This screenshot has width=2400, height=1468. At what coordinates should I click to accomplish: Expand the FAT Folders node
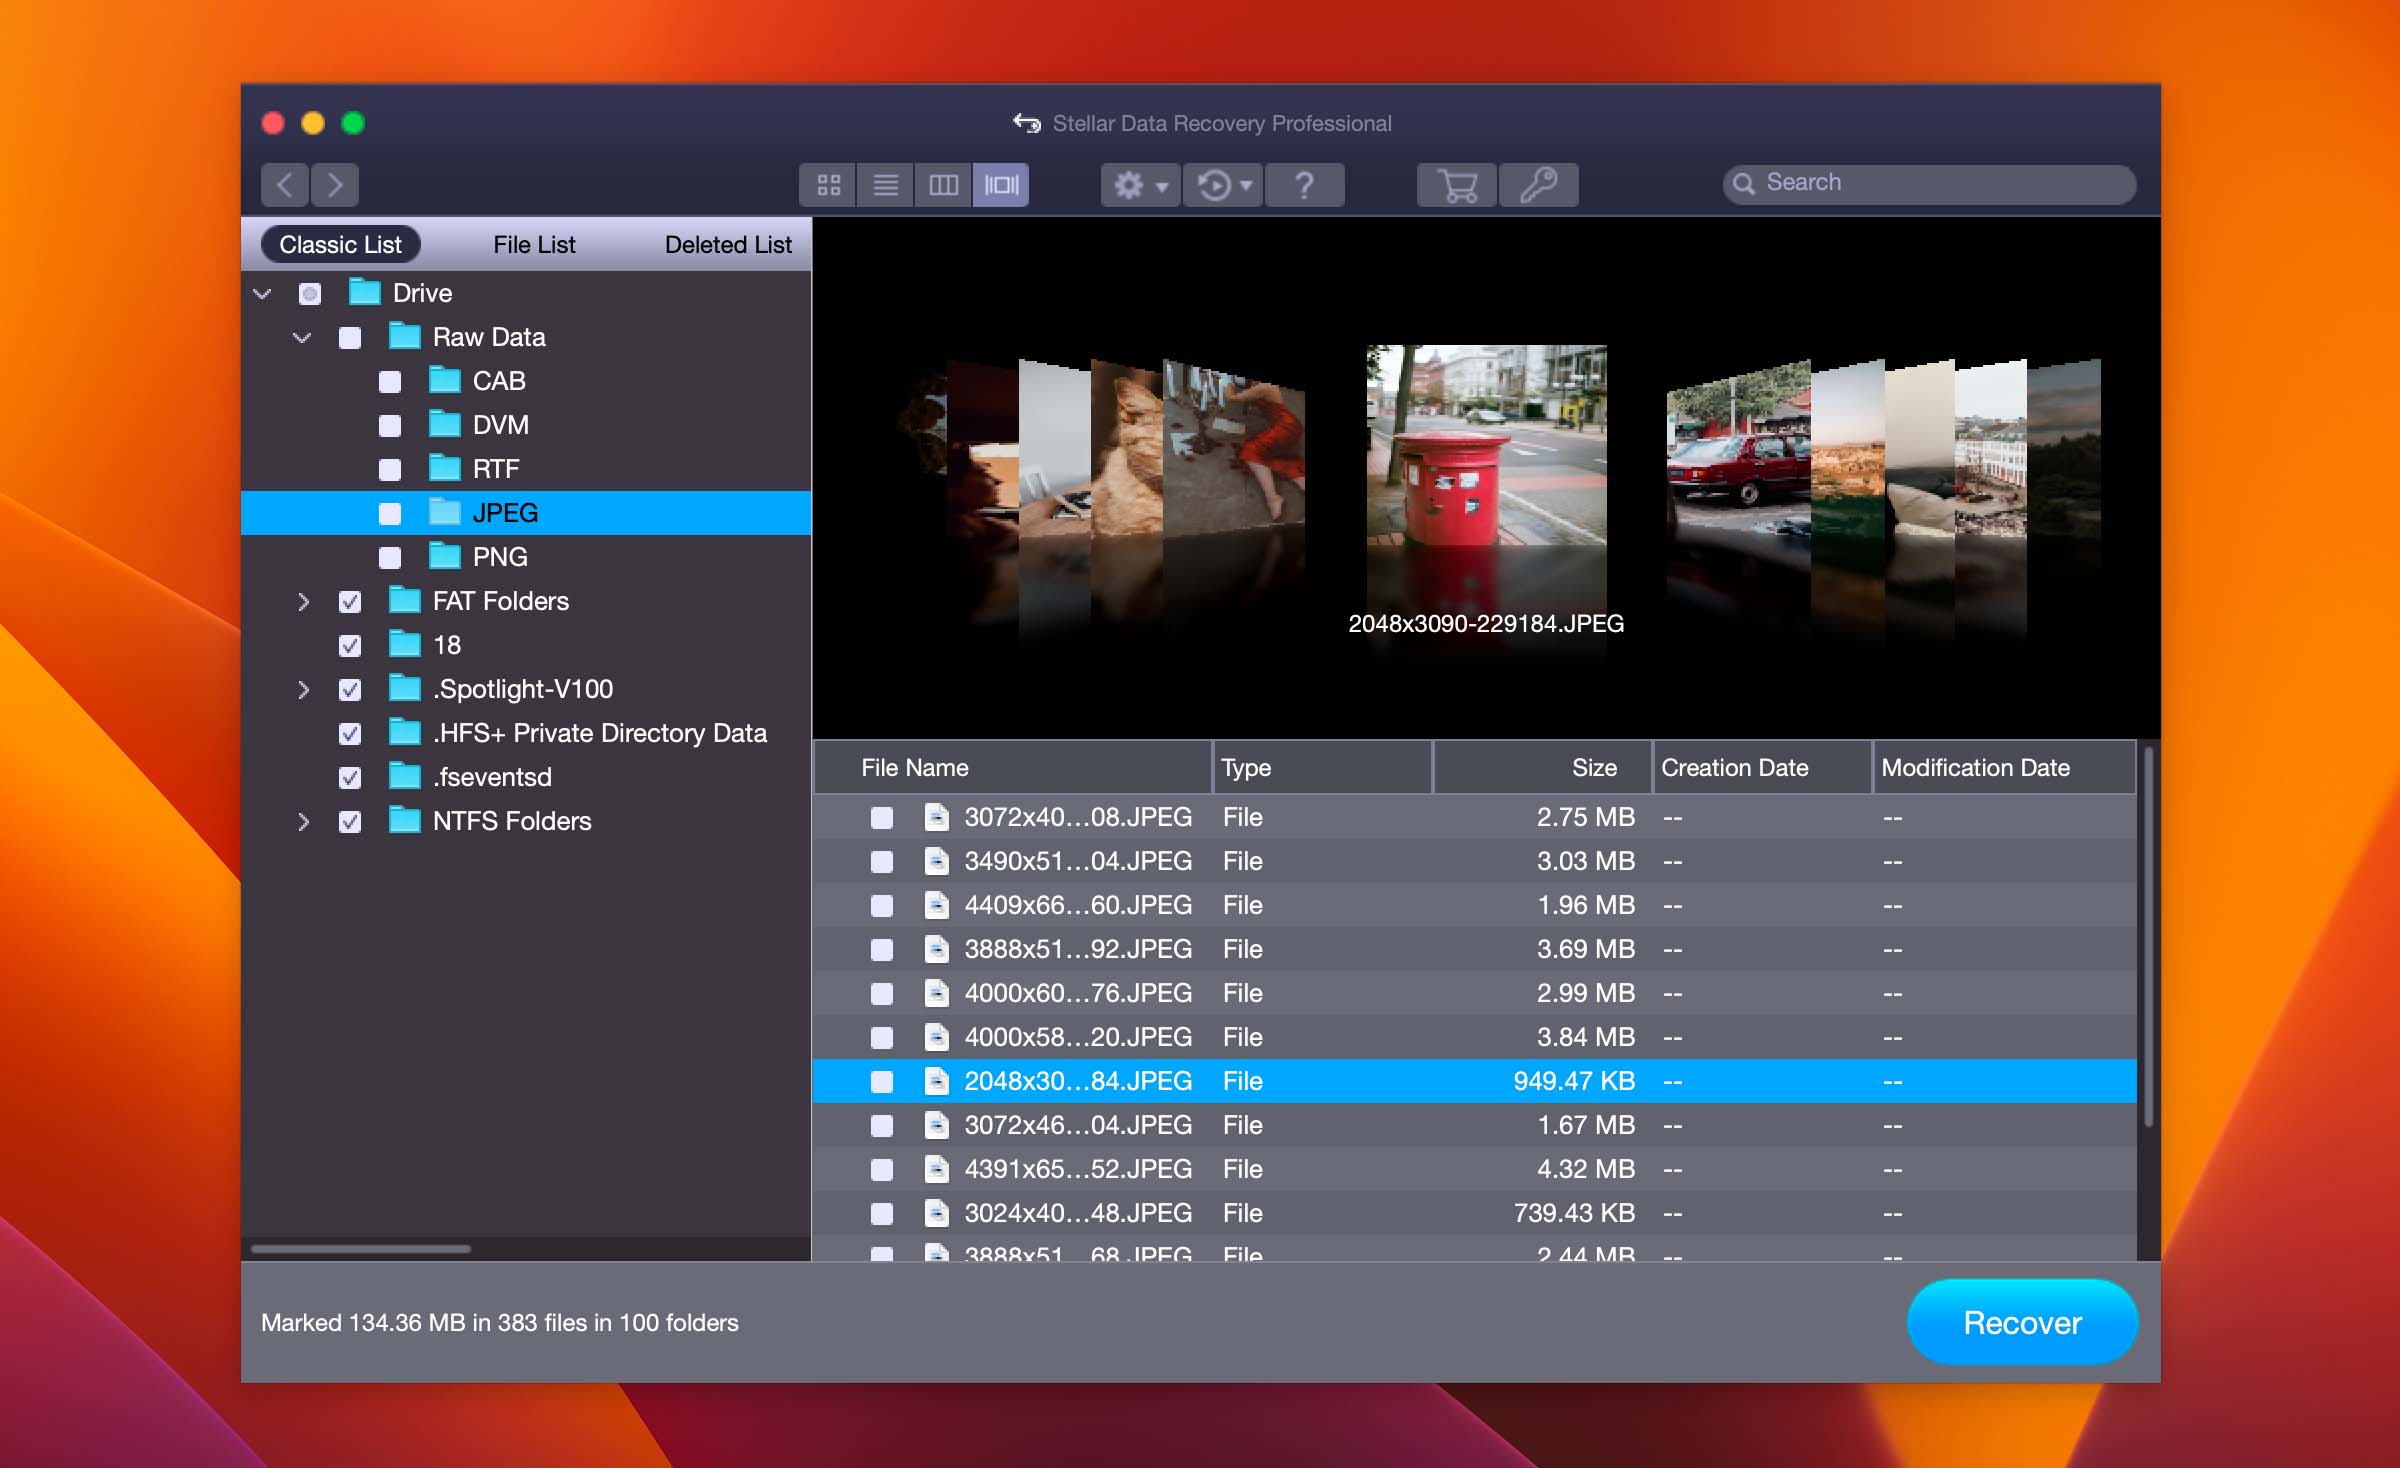pyautogui.click(x=303, y=601)
